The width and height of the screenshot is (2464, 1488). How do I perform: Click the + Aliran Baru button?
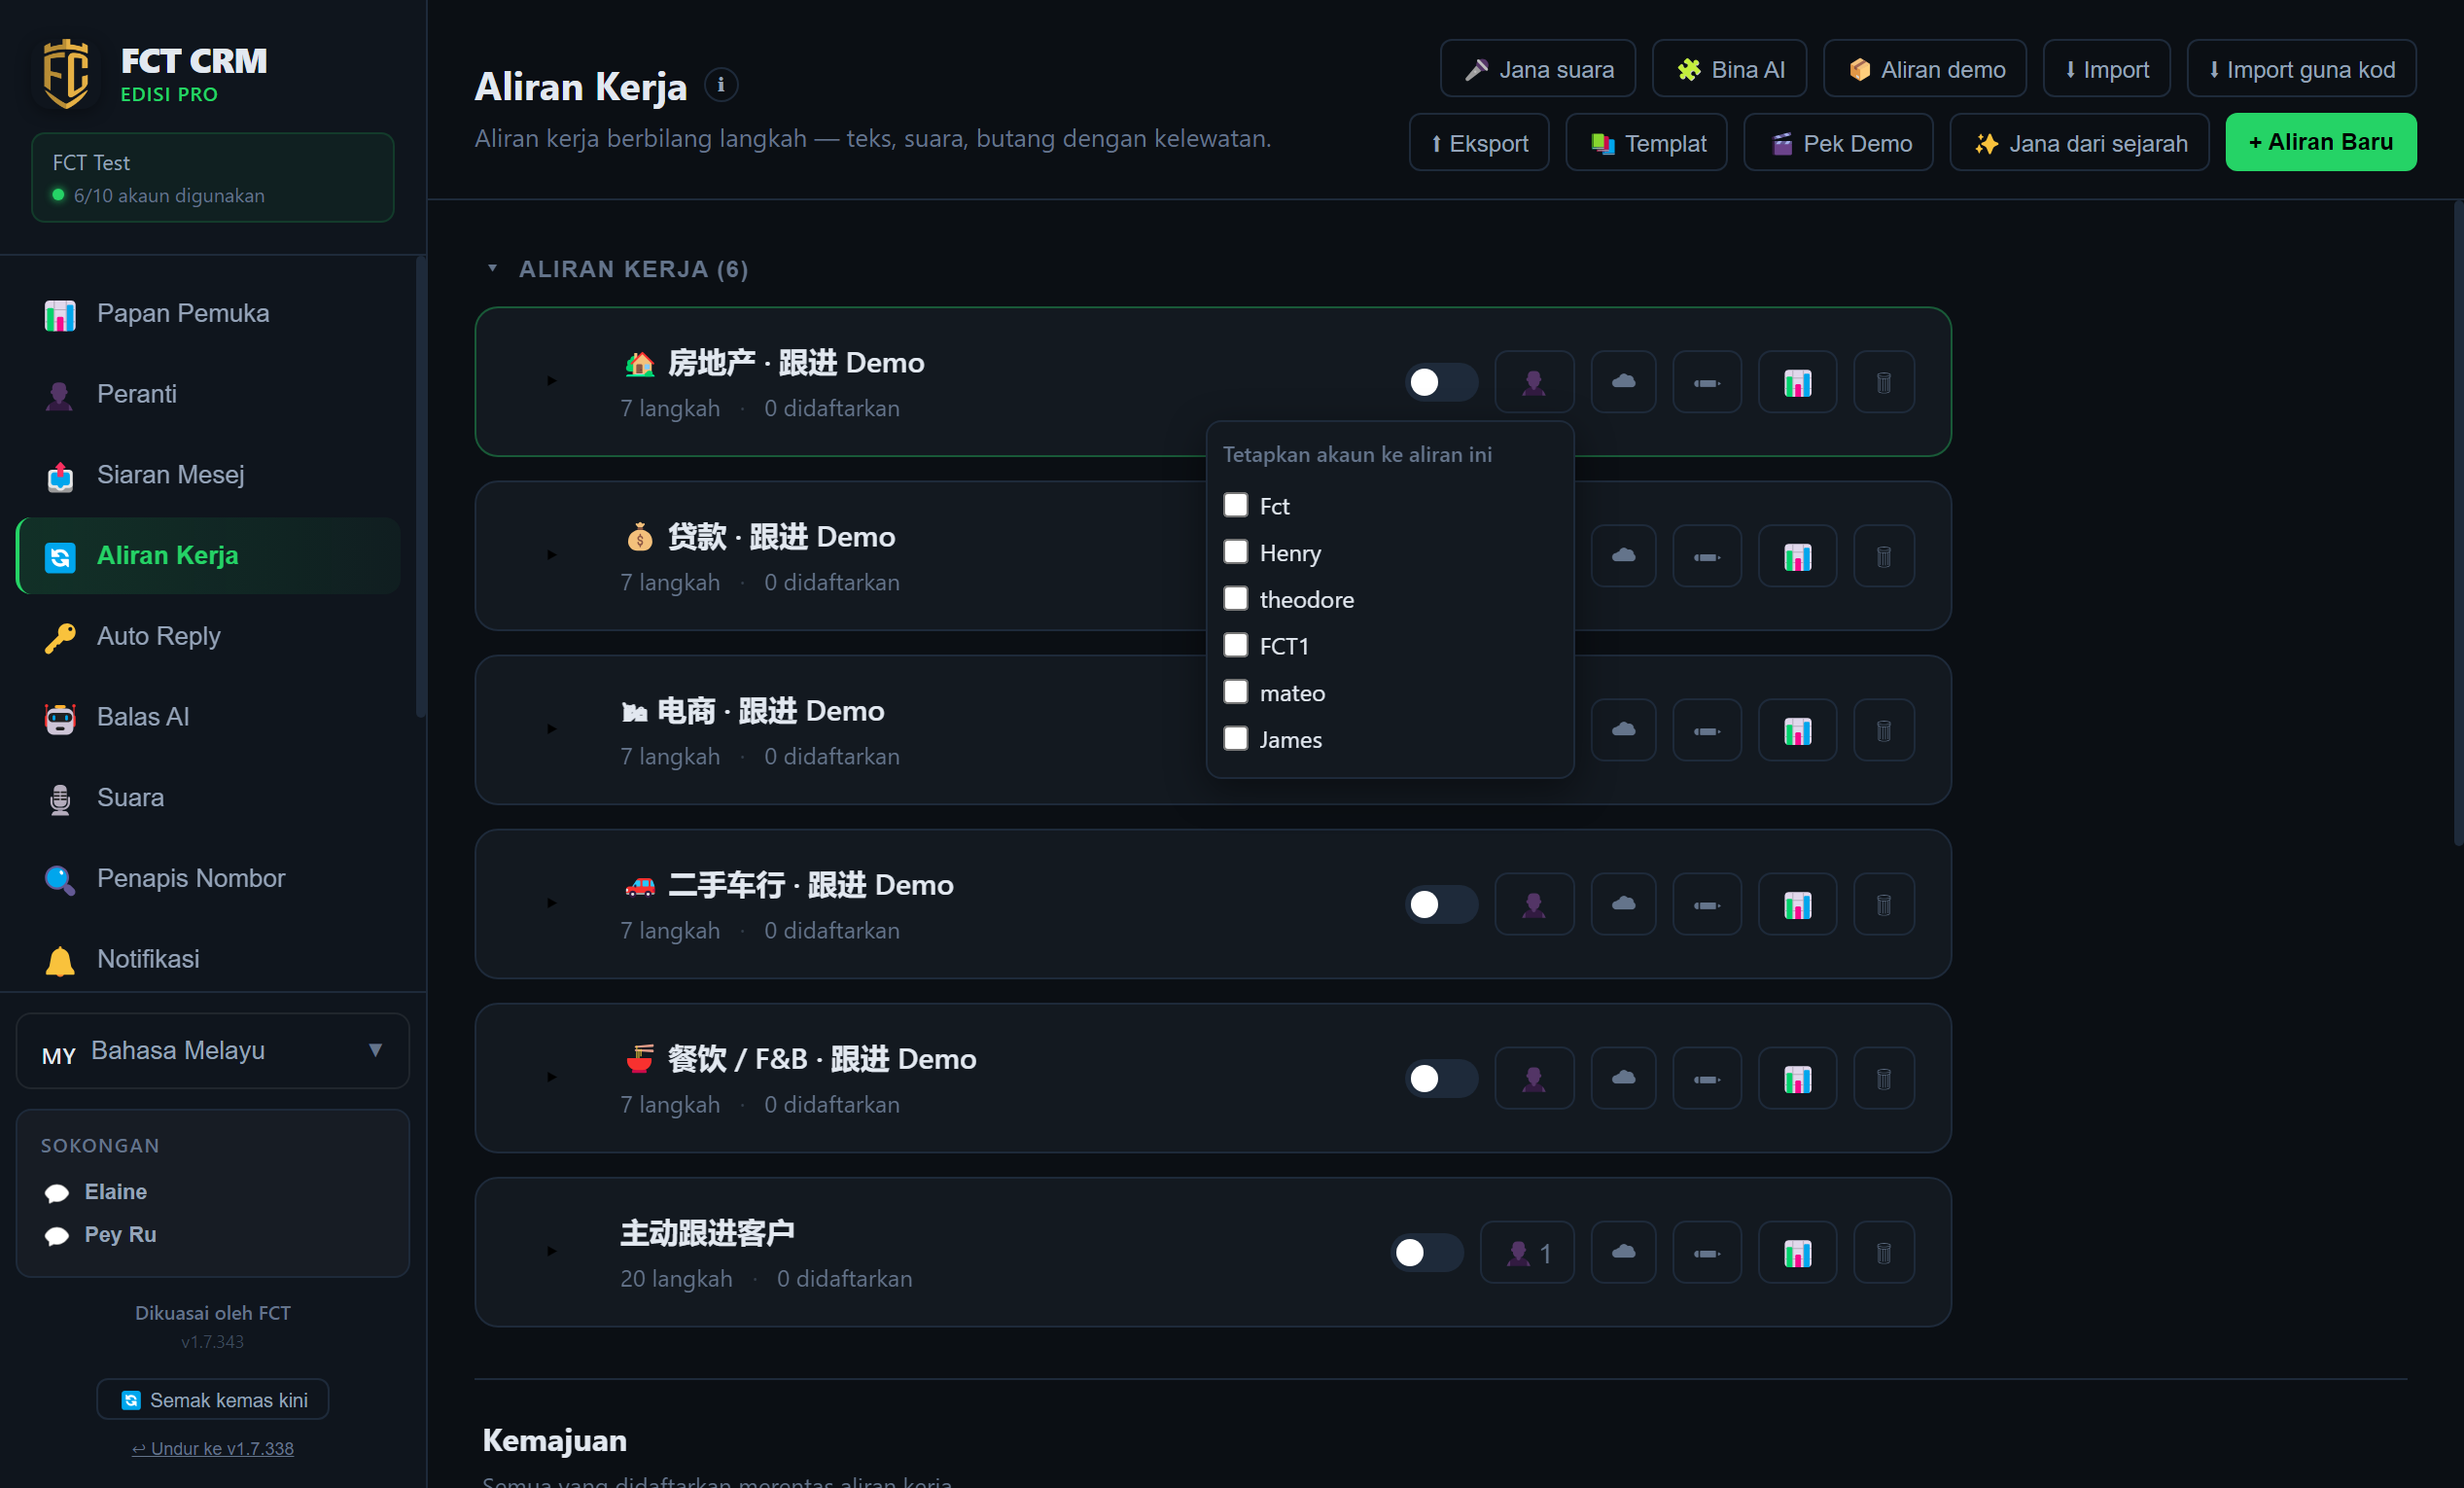point(2320,143)
